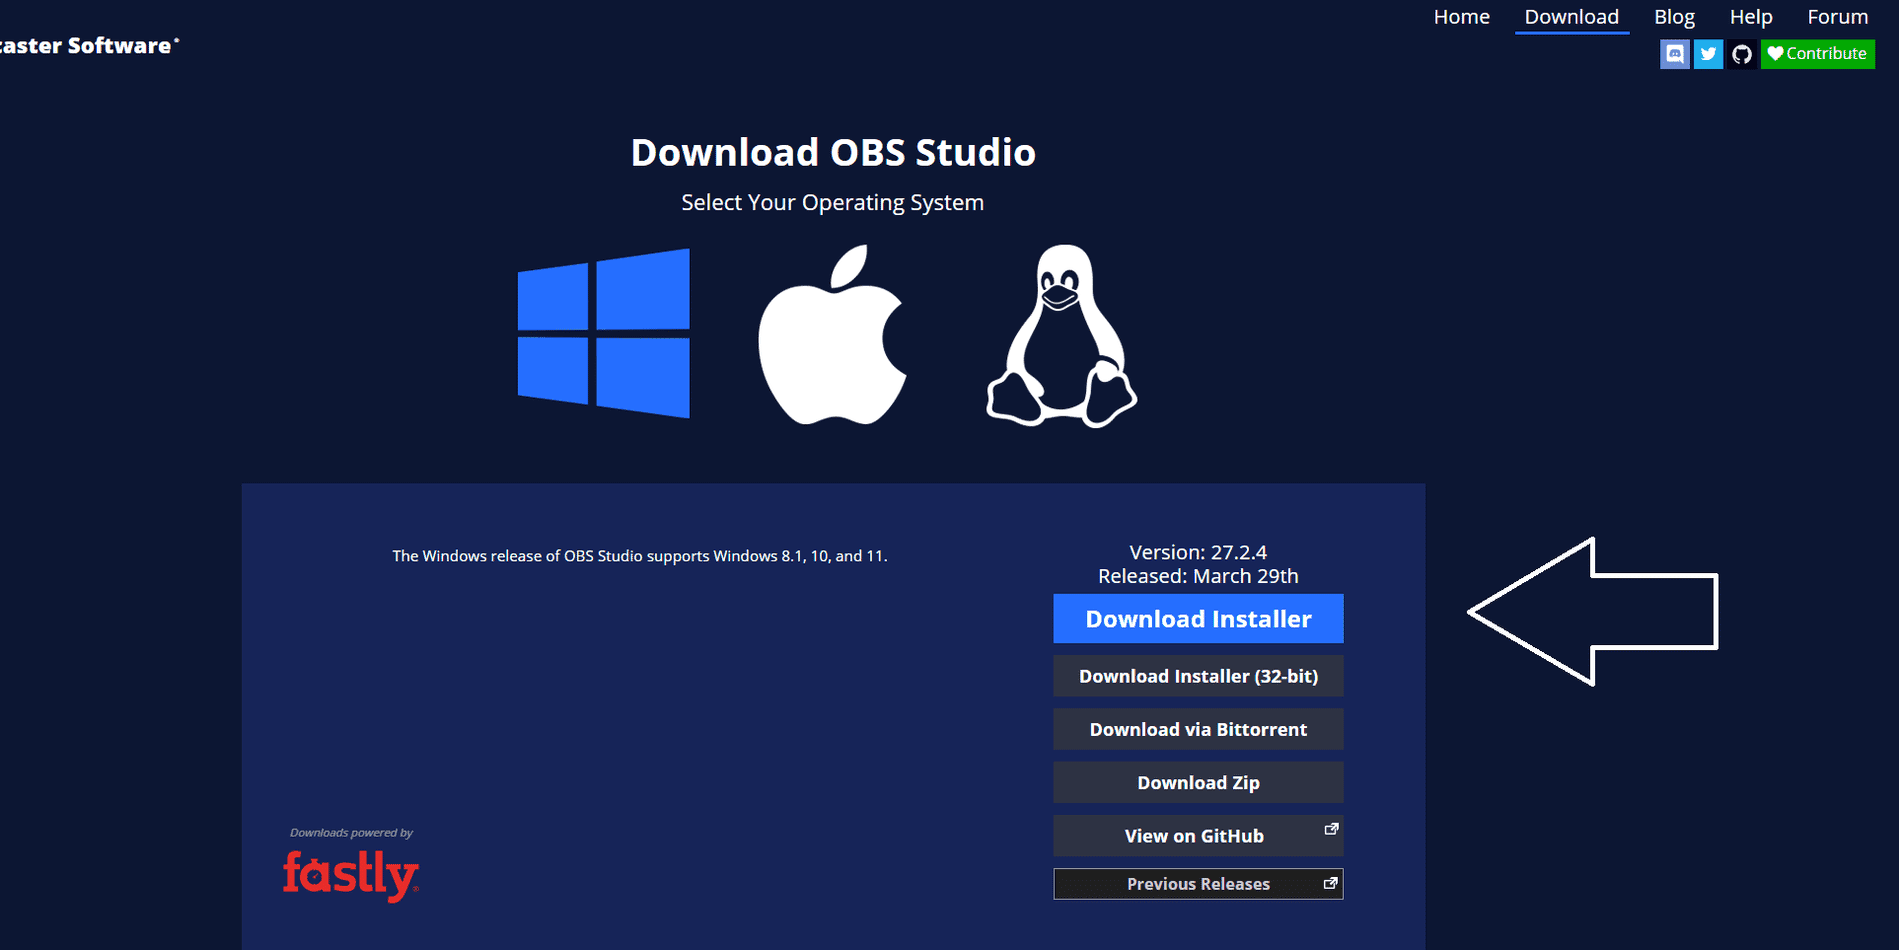
Task: Open the GitHub icon in the header
Action: click(1742, 54)
